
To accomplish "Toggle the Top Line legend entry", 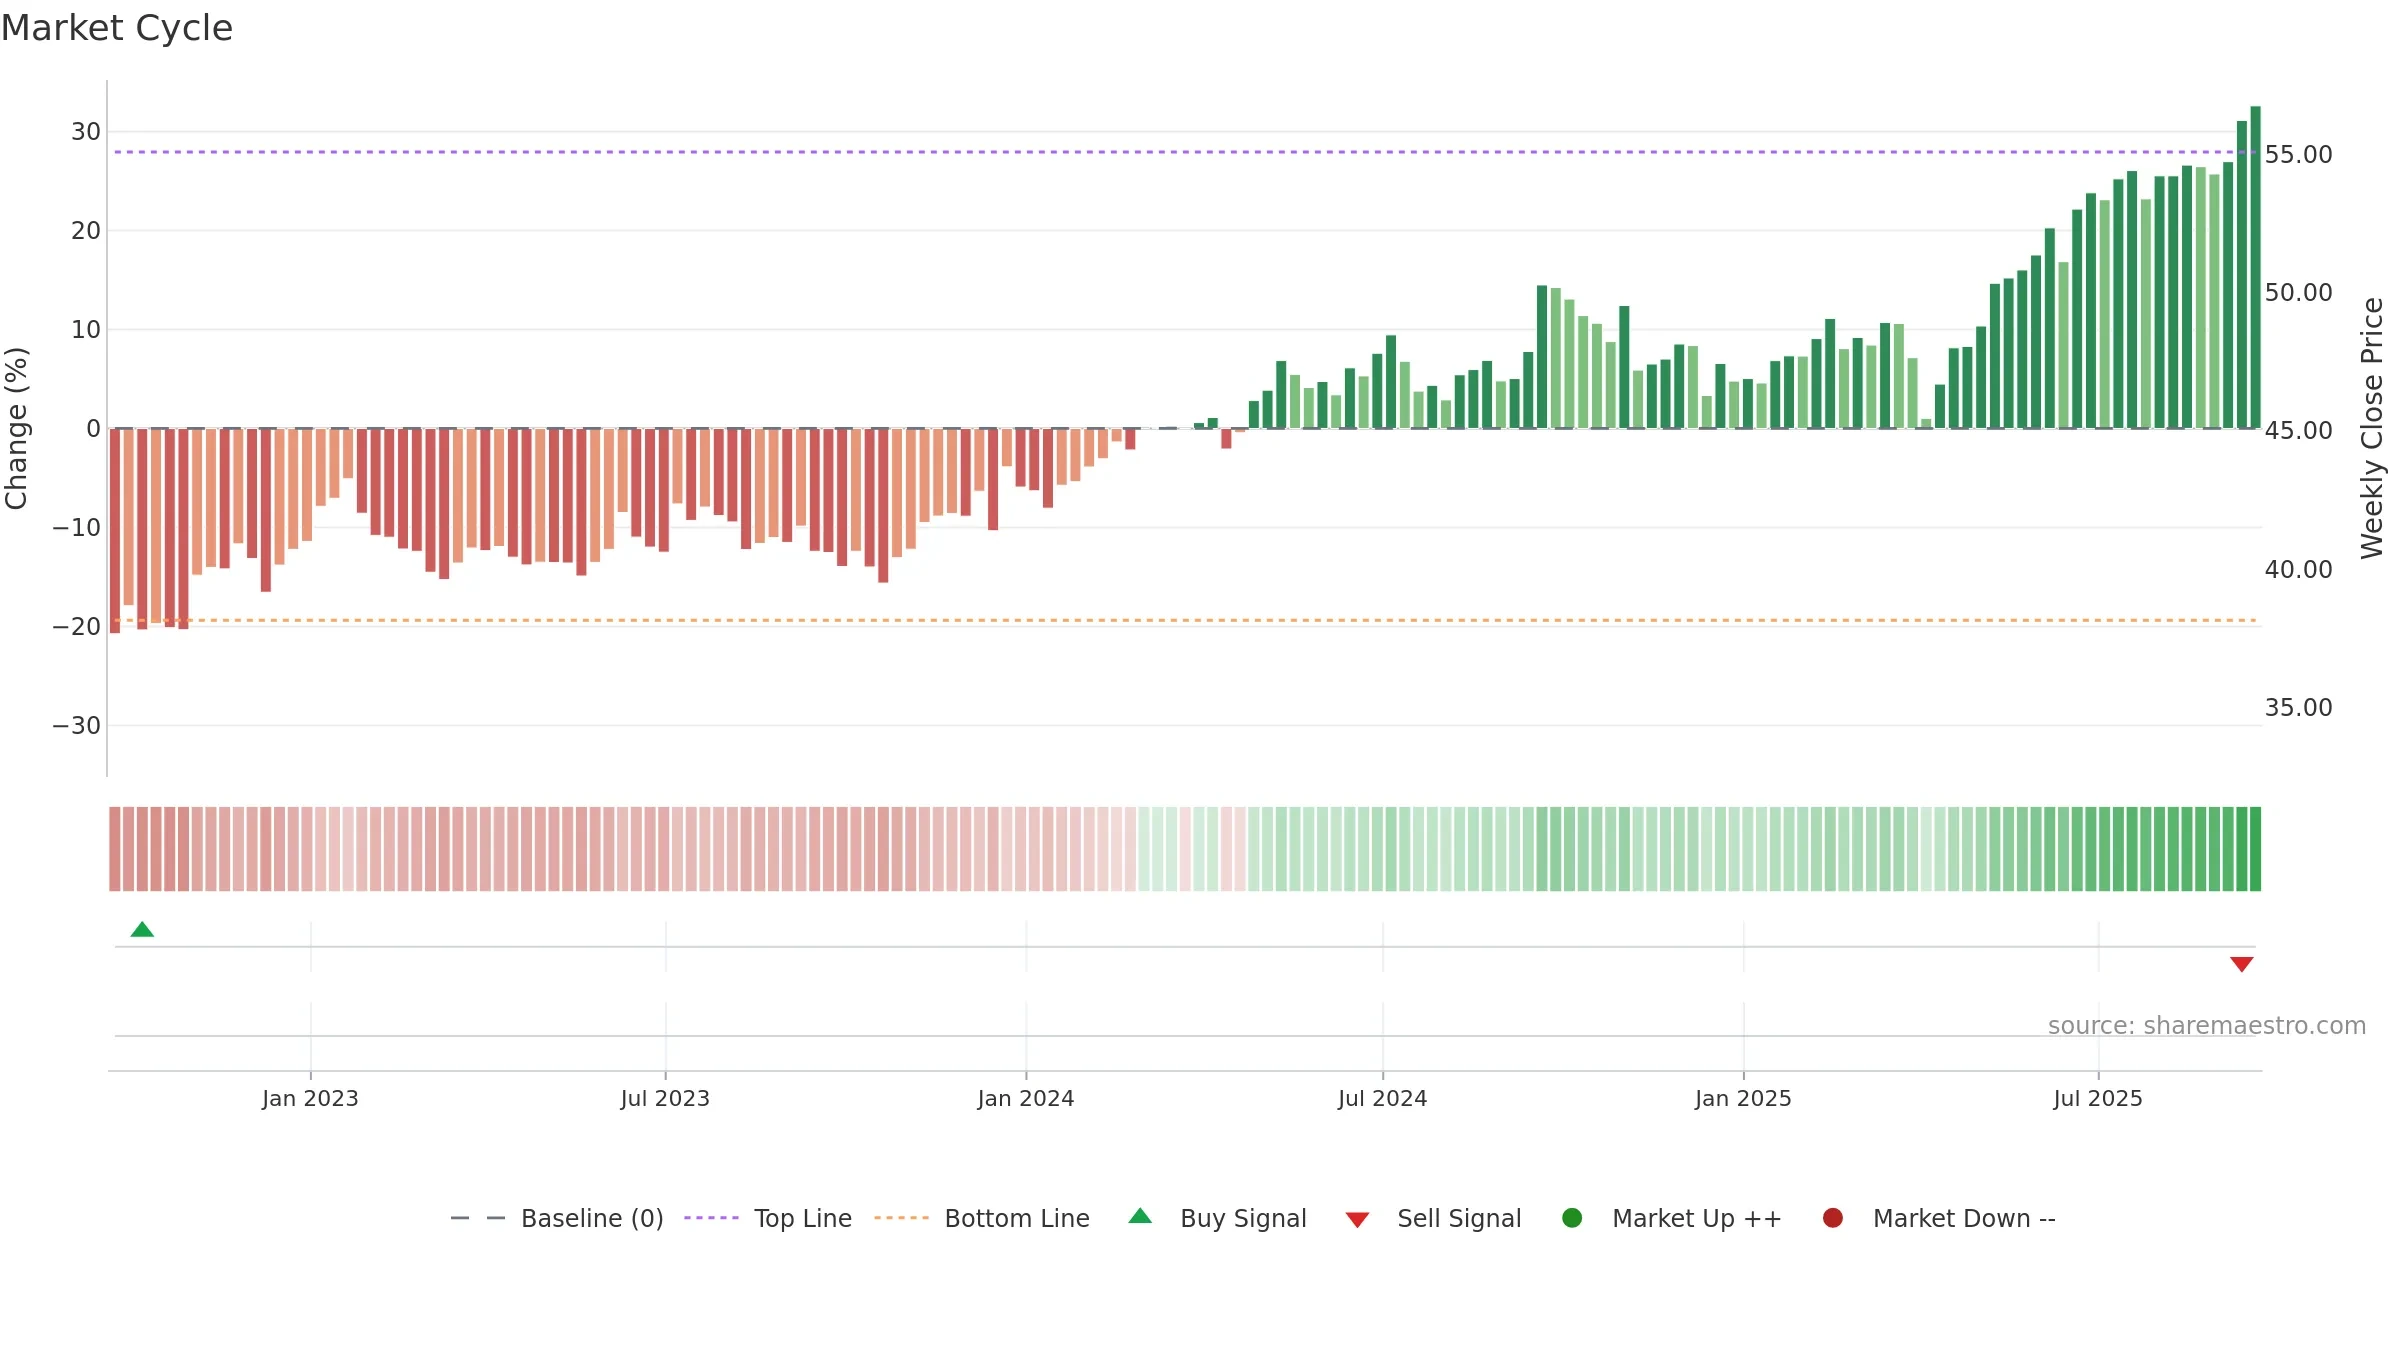I will click(768, 1218).
